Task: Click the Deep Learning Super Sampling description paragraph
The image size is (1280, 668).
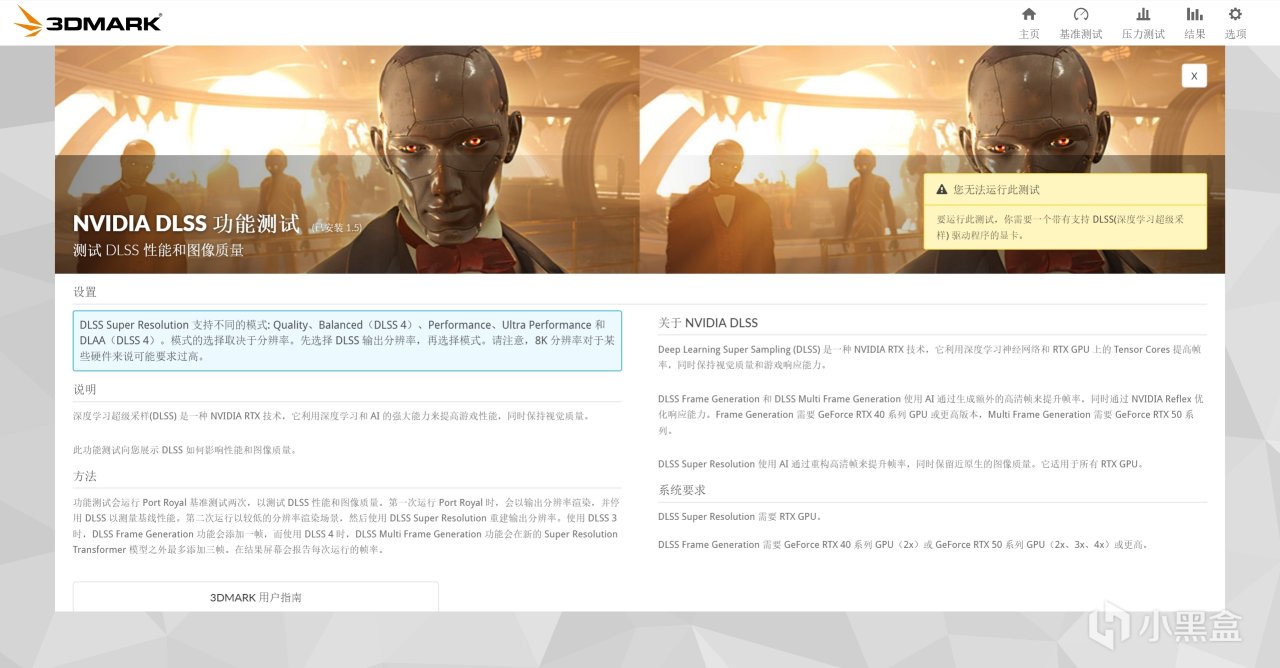Action: [930, 357]
